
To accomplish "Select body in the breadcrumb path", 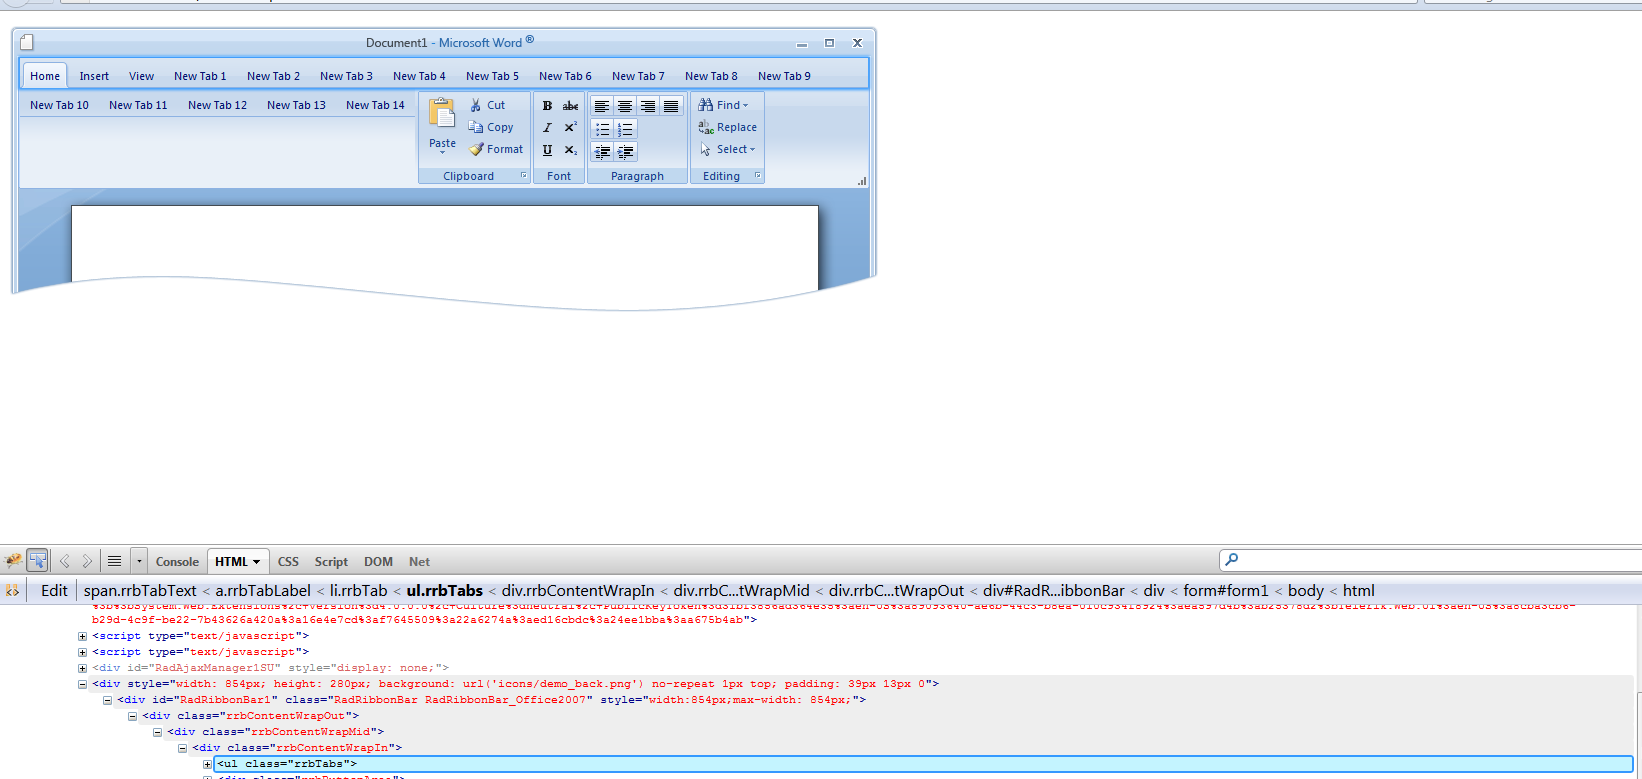I will (1306, 591).
